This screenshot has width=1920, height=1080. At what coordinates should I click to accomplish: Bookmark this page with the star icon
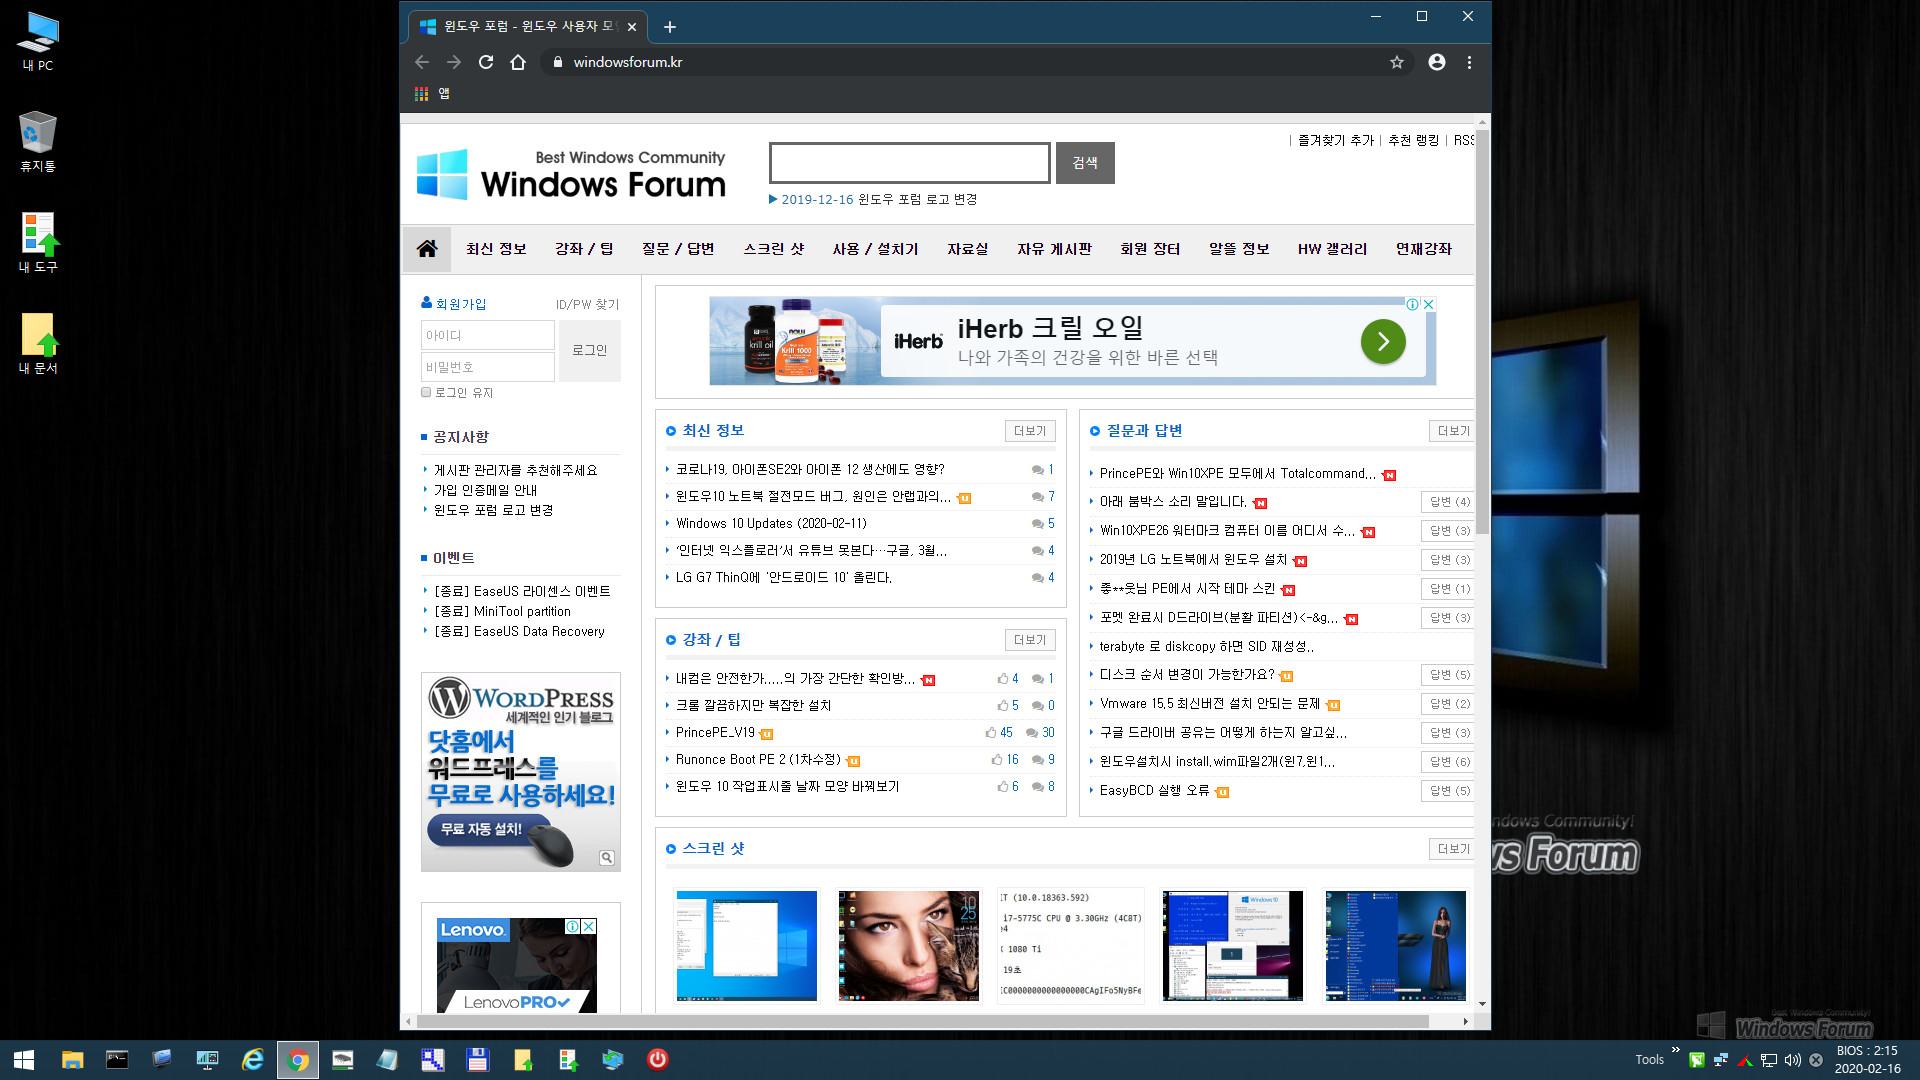1397,62
